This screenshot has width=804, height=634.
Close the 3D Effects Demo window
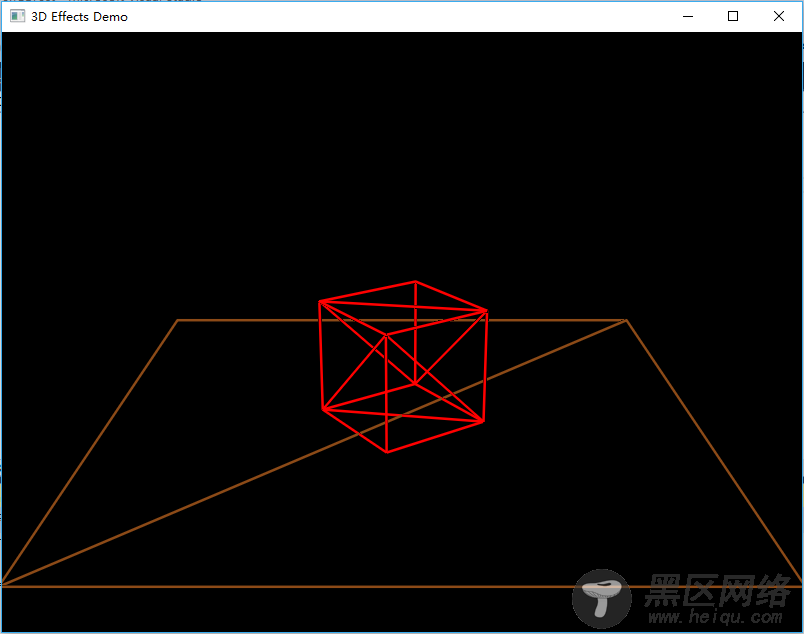(x=779, y=16)
